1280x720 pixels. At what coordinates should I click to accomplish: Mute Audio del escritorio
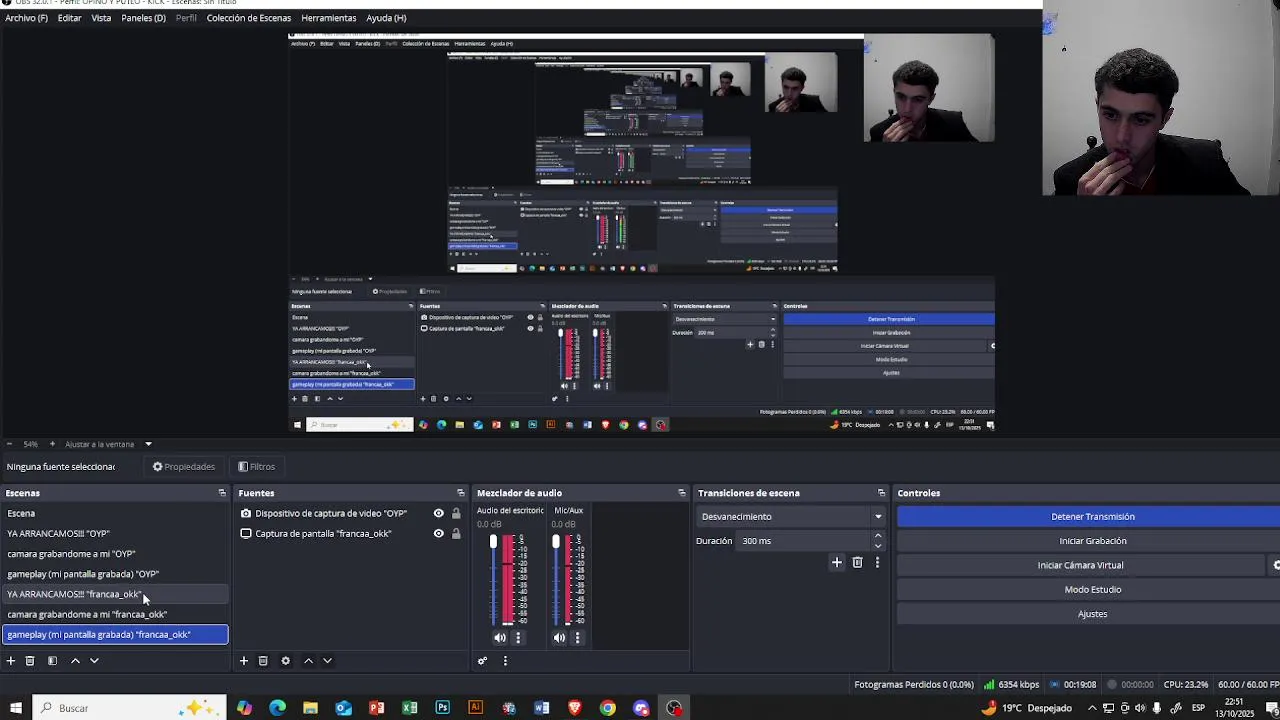tap(500, 638)
